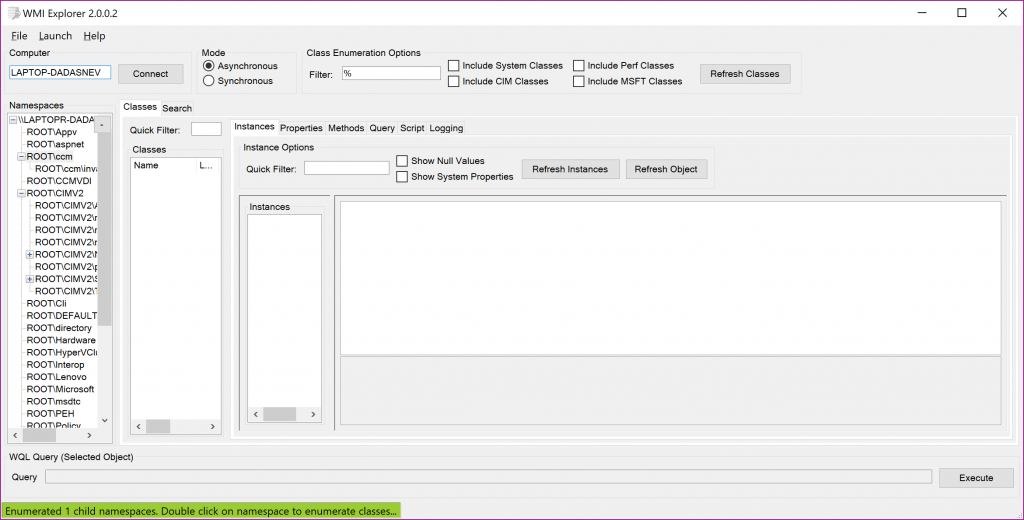Screen dimensions: 1024x520
Task: Collapse the \\LAPTOPR-DADA root node
Action: coord(13,120)
